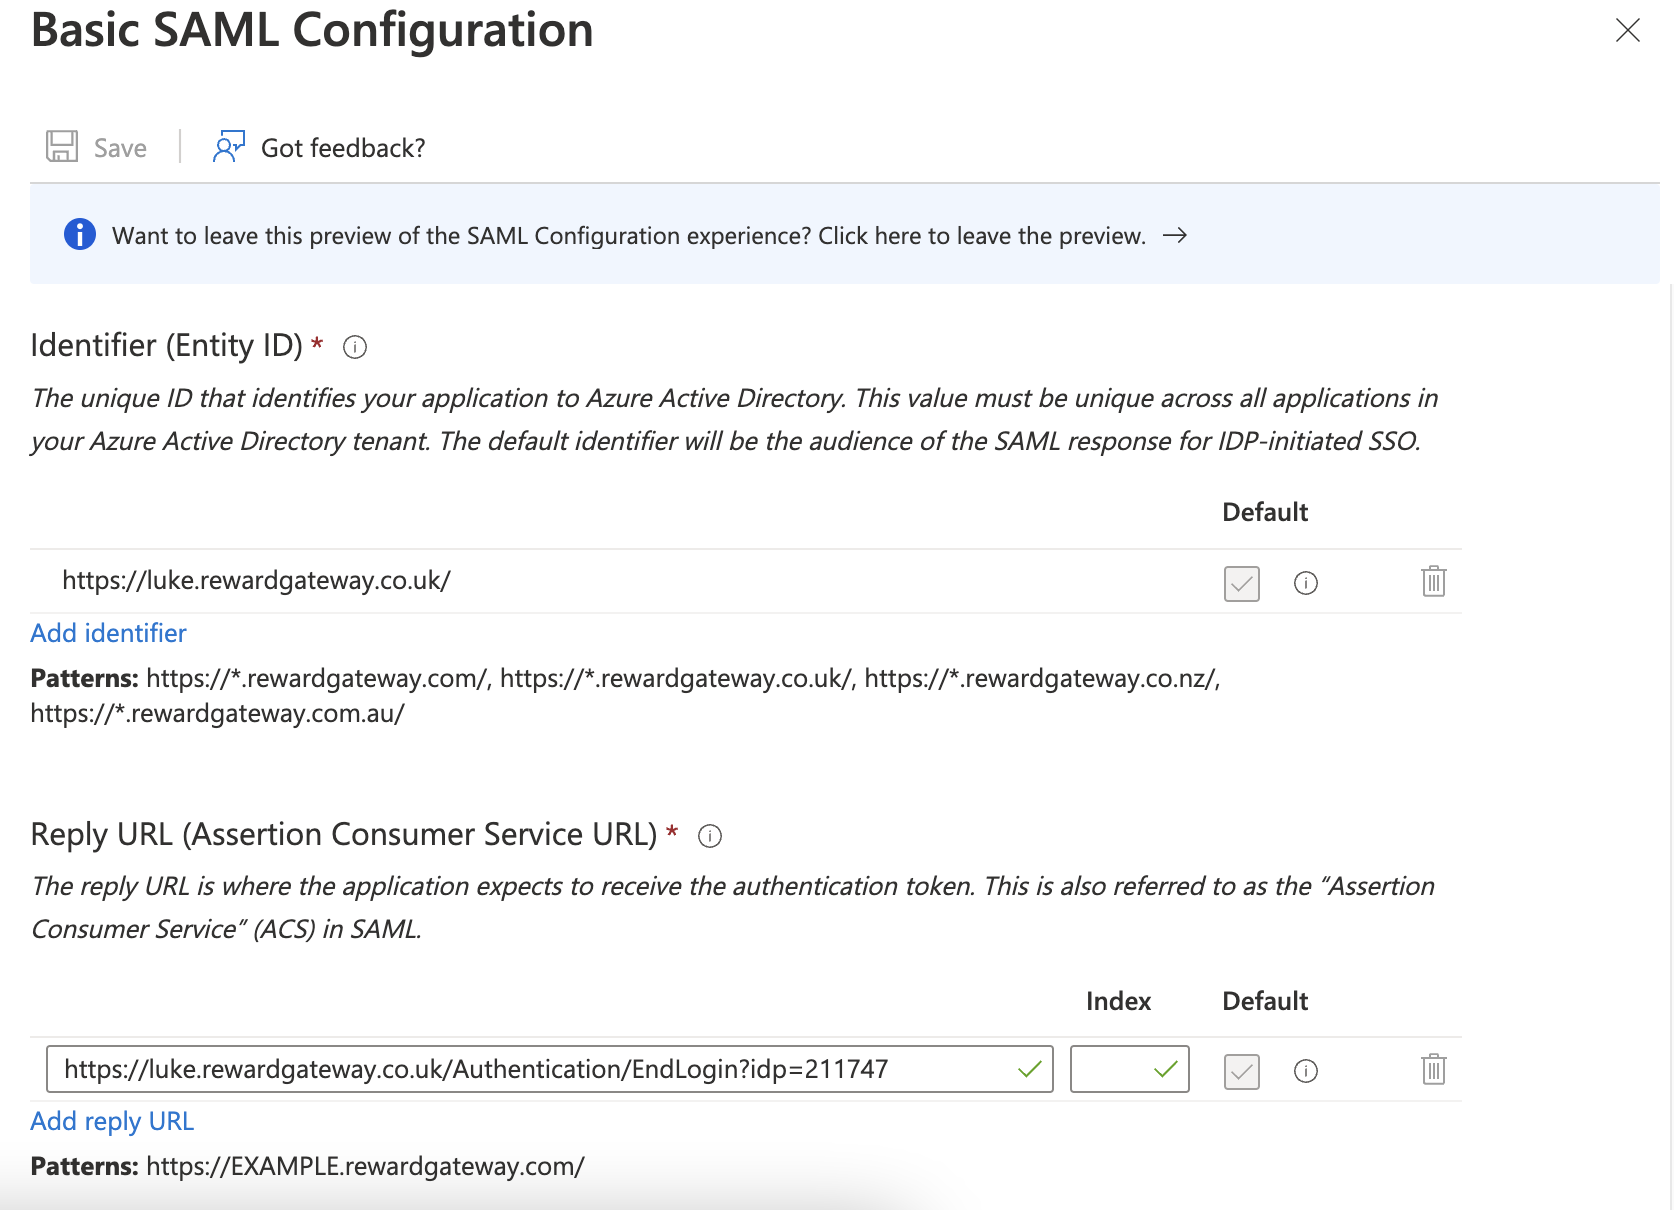Click Default column header in Identifier section

(1265, 512)
